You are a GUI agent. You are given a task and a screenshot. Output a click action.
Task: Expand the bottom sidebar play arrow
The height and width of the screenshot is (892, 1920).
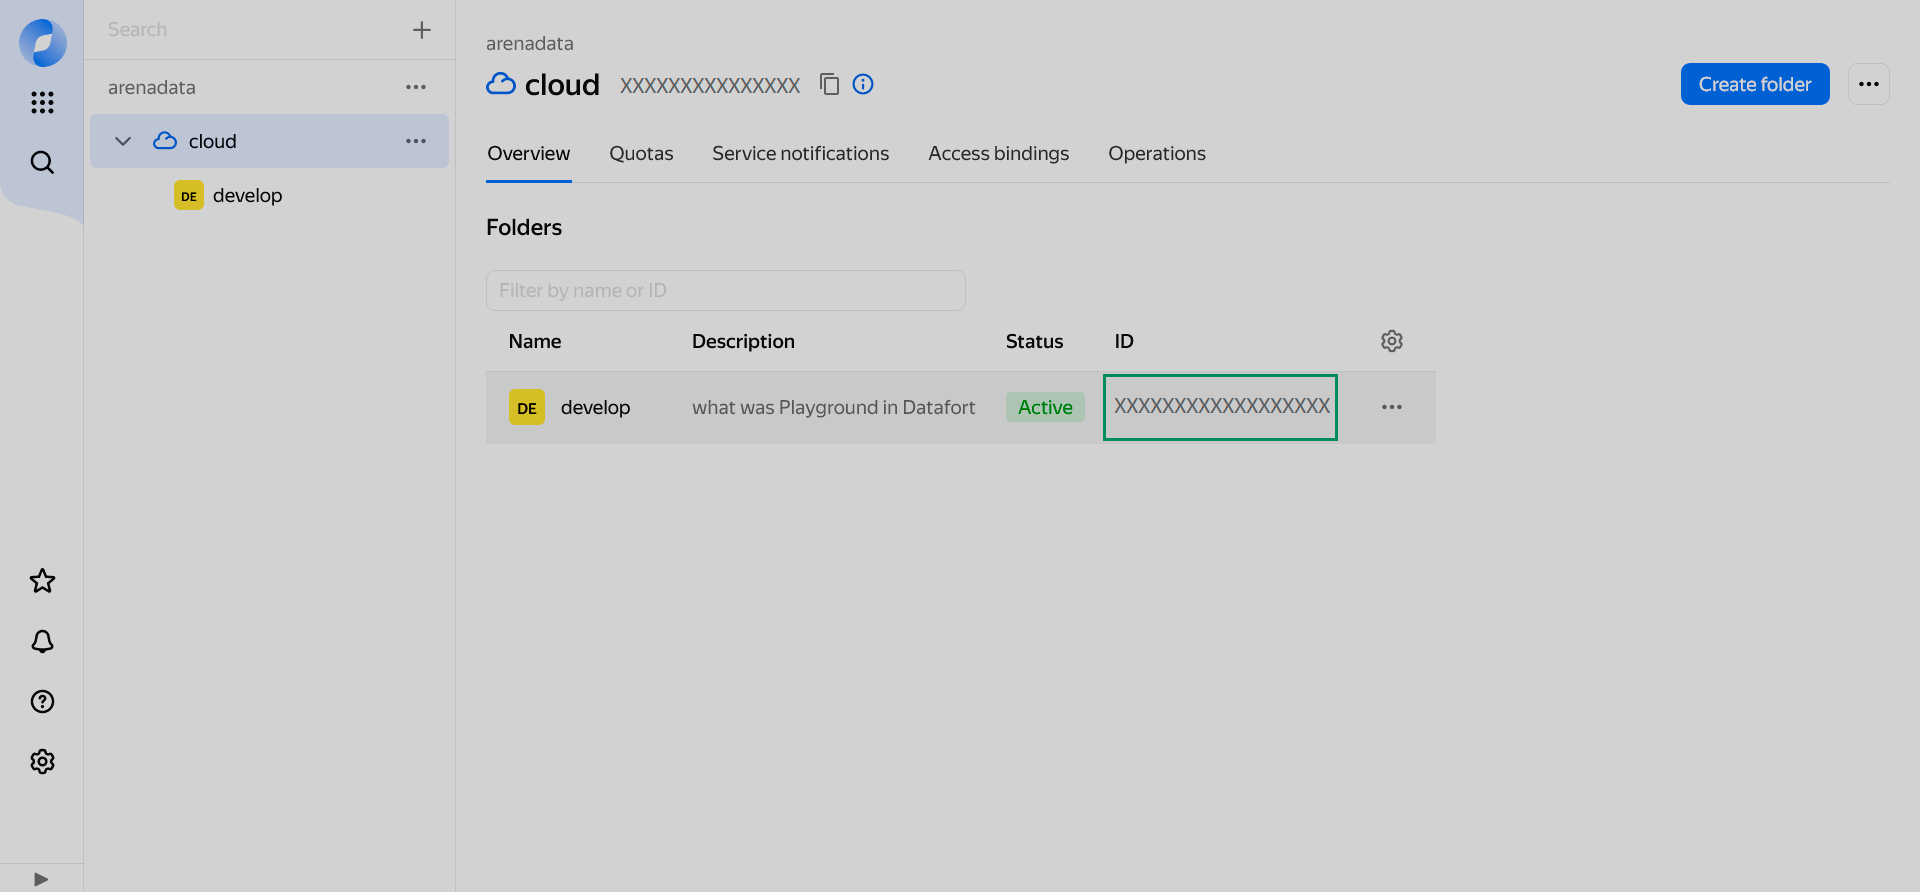click(41, 879)
